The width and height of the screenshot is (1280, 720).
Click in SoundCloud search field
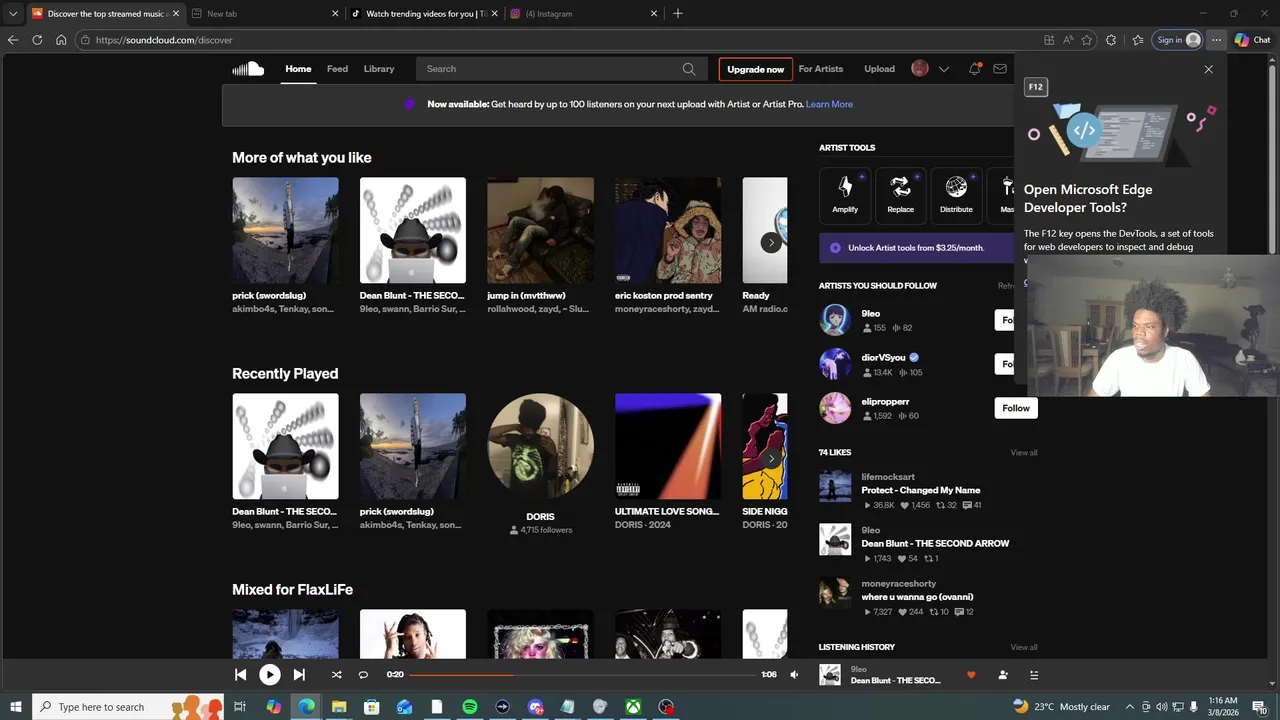point(550,69)
